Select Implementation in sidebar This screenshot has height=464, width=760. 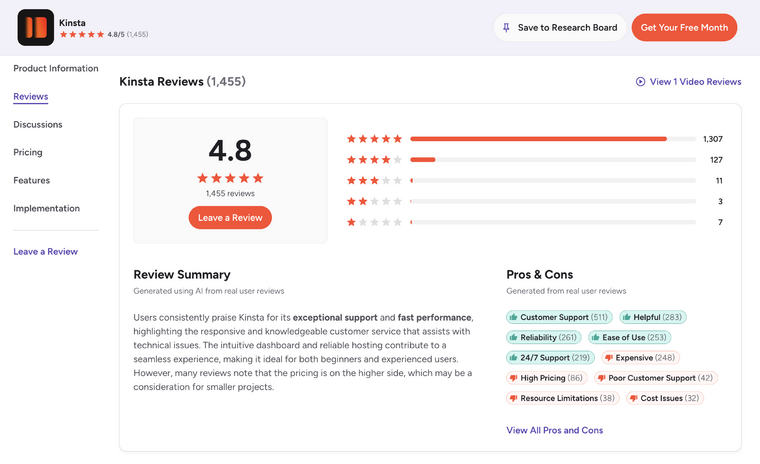(x=47, y=208)
